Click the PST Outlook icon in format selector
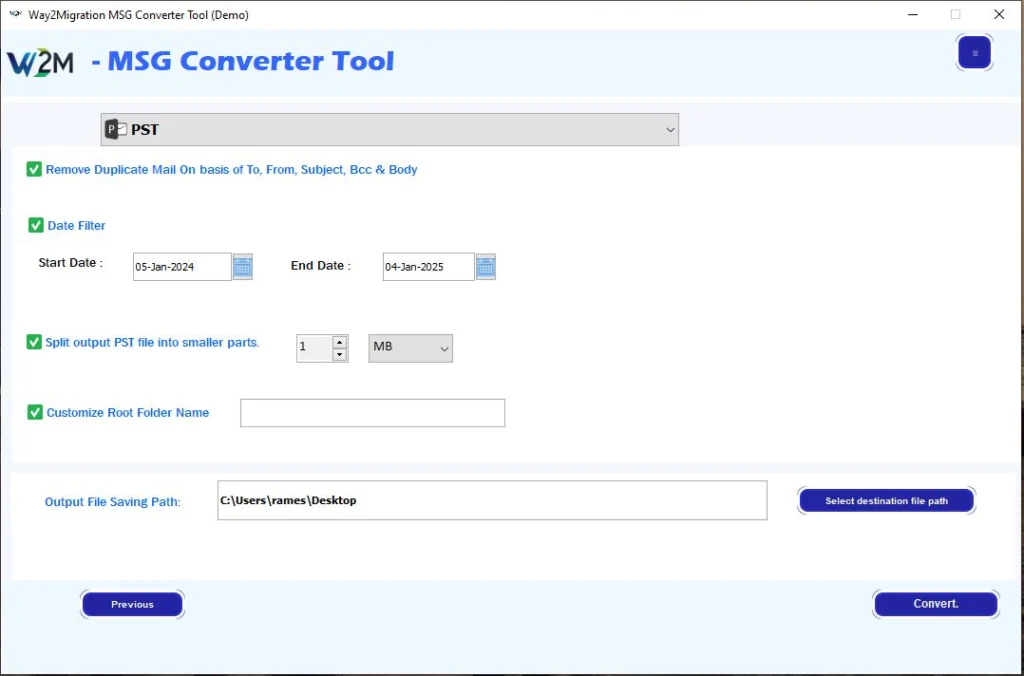The width and height of the screenshot is (1024, 676). [x=116, y=130]
